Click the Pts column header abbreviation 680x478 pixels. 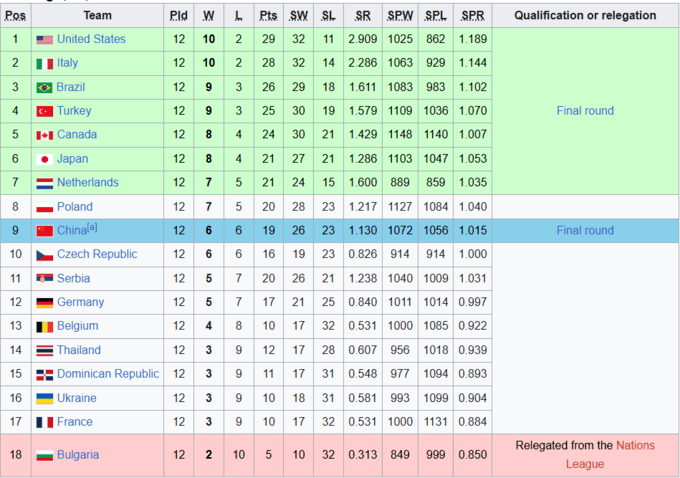(x=268, y=16)
